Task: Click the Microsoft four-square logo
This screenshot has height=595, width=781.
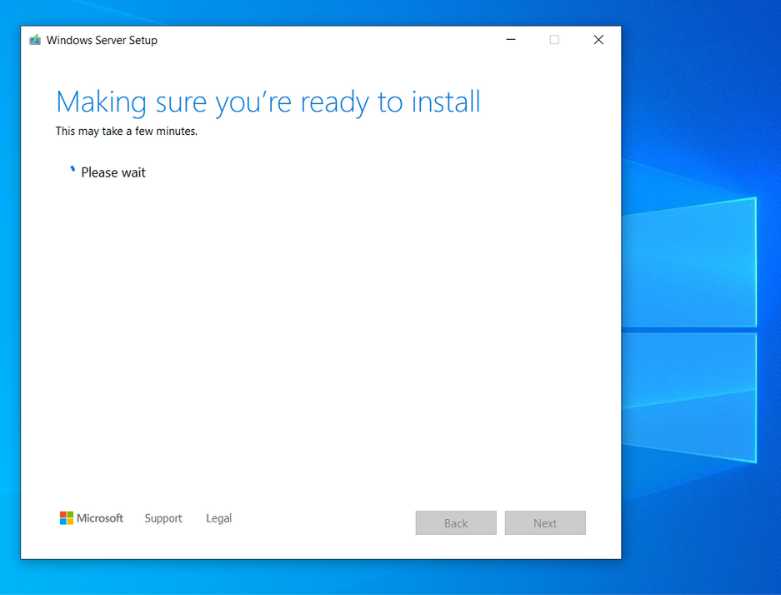Action: click(x=66, y=518)
